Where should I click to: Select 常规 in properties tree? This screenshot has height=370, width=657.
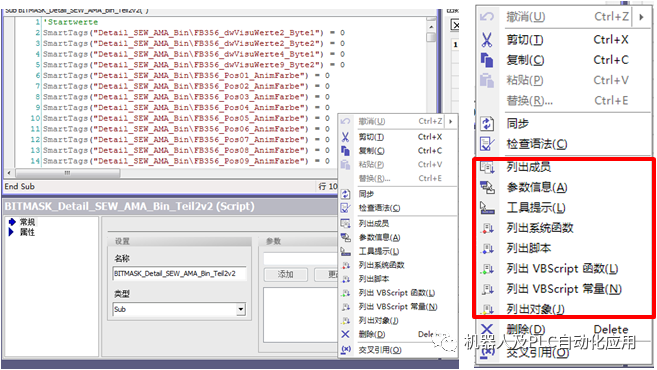coord(28,222)
